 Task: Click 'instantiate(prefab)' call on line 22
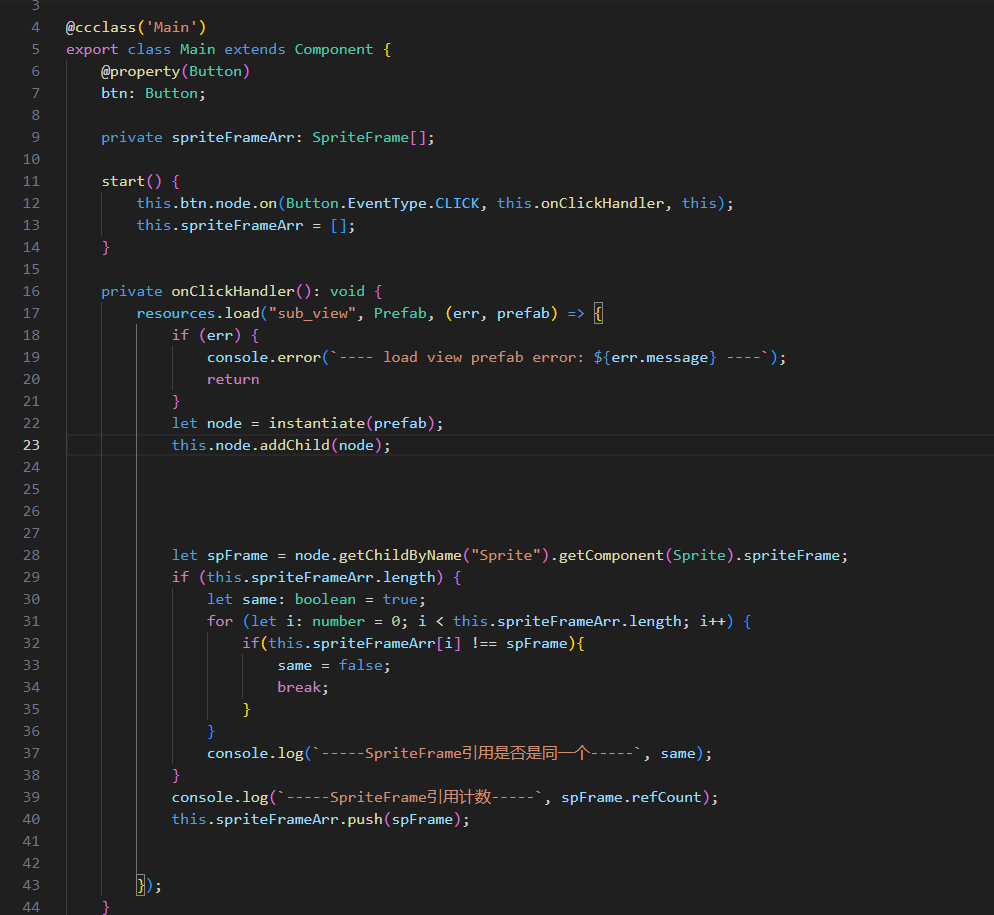click(351, 423)
